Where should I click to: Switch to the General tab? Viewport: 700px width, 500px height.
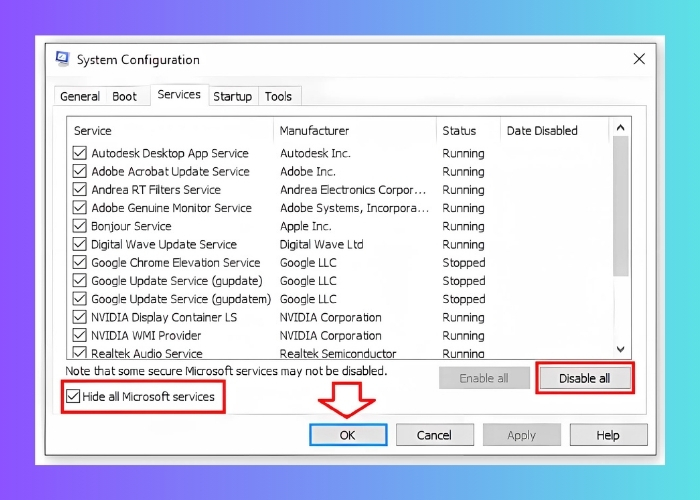pyautogui.click(x=80, y=97)
